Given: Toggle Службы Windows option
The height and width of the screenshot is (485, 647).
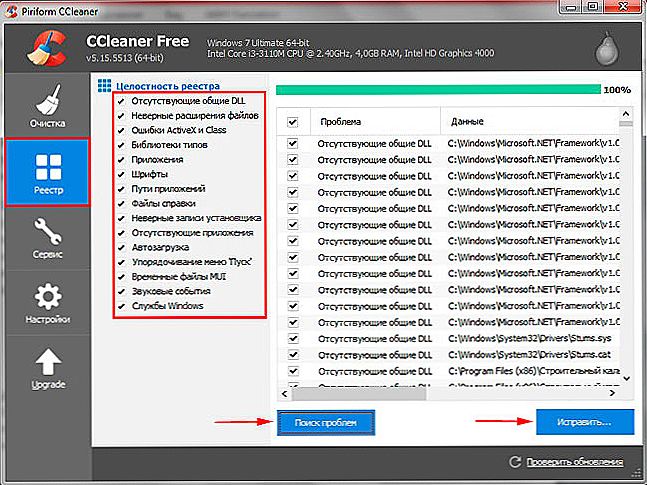Looking at the screenshot, I should click(x=121, y=306).
